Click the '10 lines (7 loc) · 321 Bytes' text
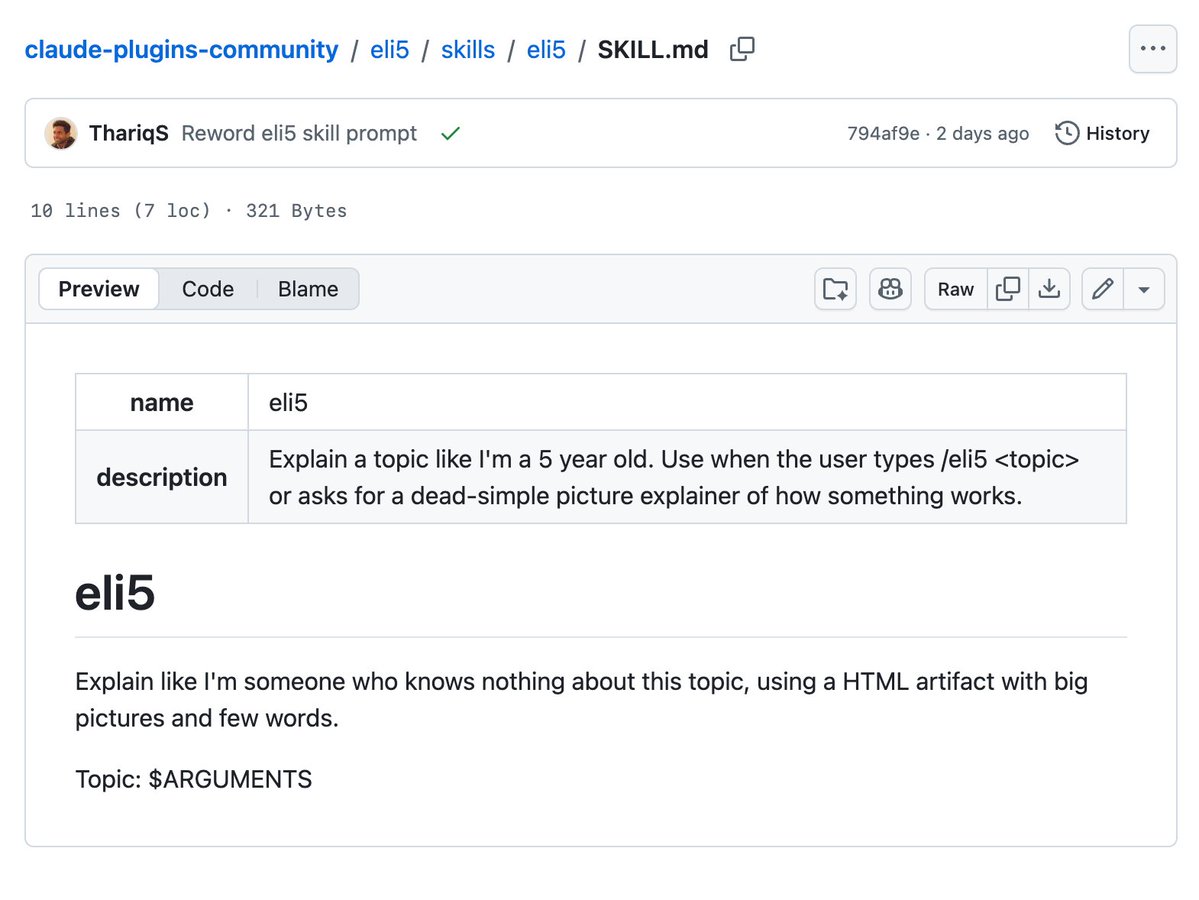Screen dimensions: 1199x900 (188, 211)
